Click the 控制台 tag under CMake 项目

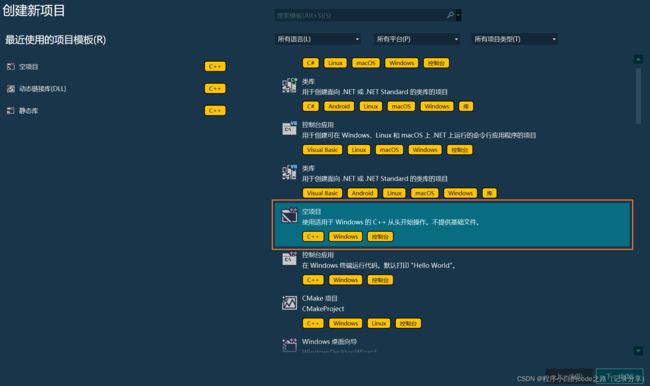[x=408, y=323]
